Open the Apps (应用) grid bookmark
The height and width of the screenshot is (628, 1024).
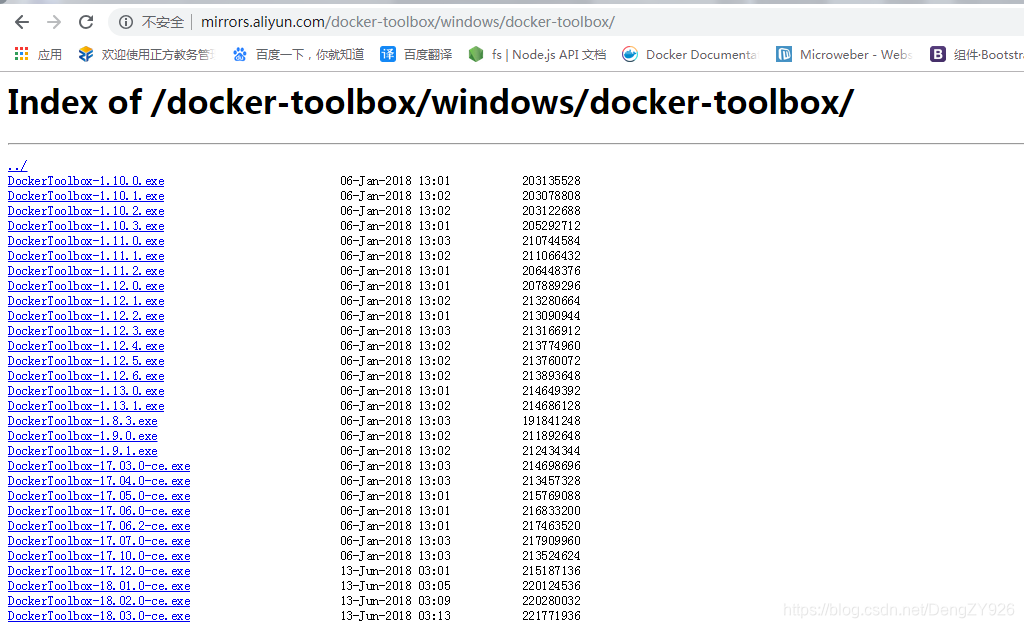pyautogui.click(x=38, y=54)
